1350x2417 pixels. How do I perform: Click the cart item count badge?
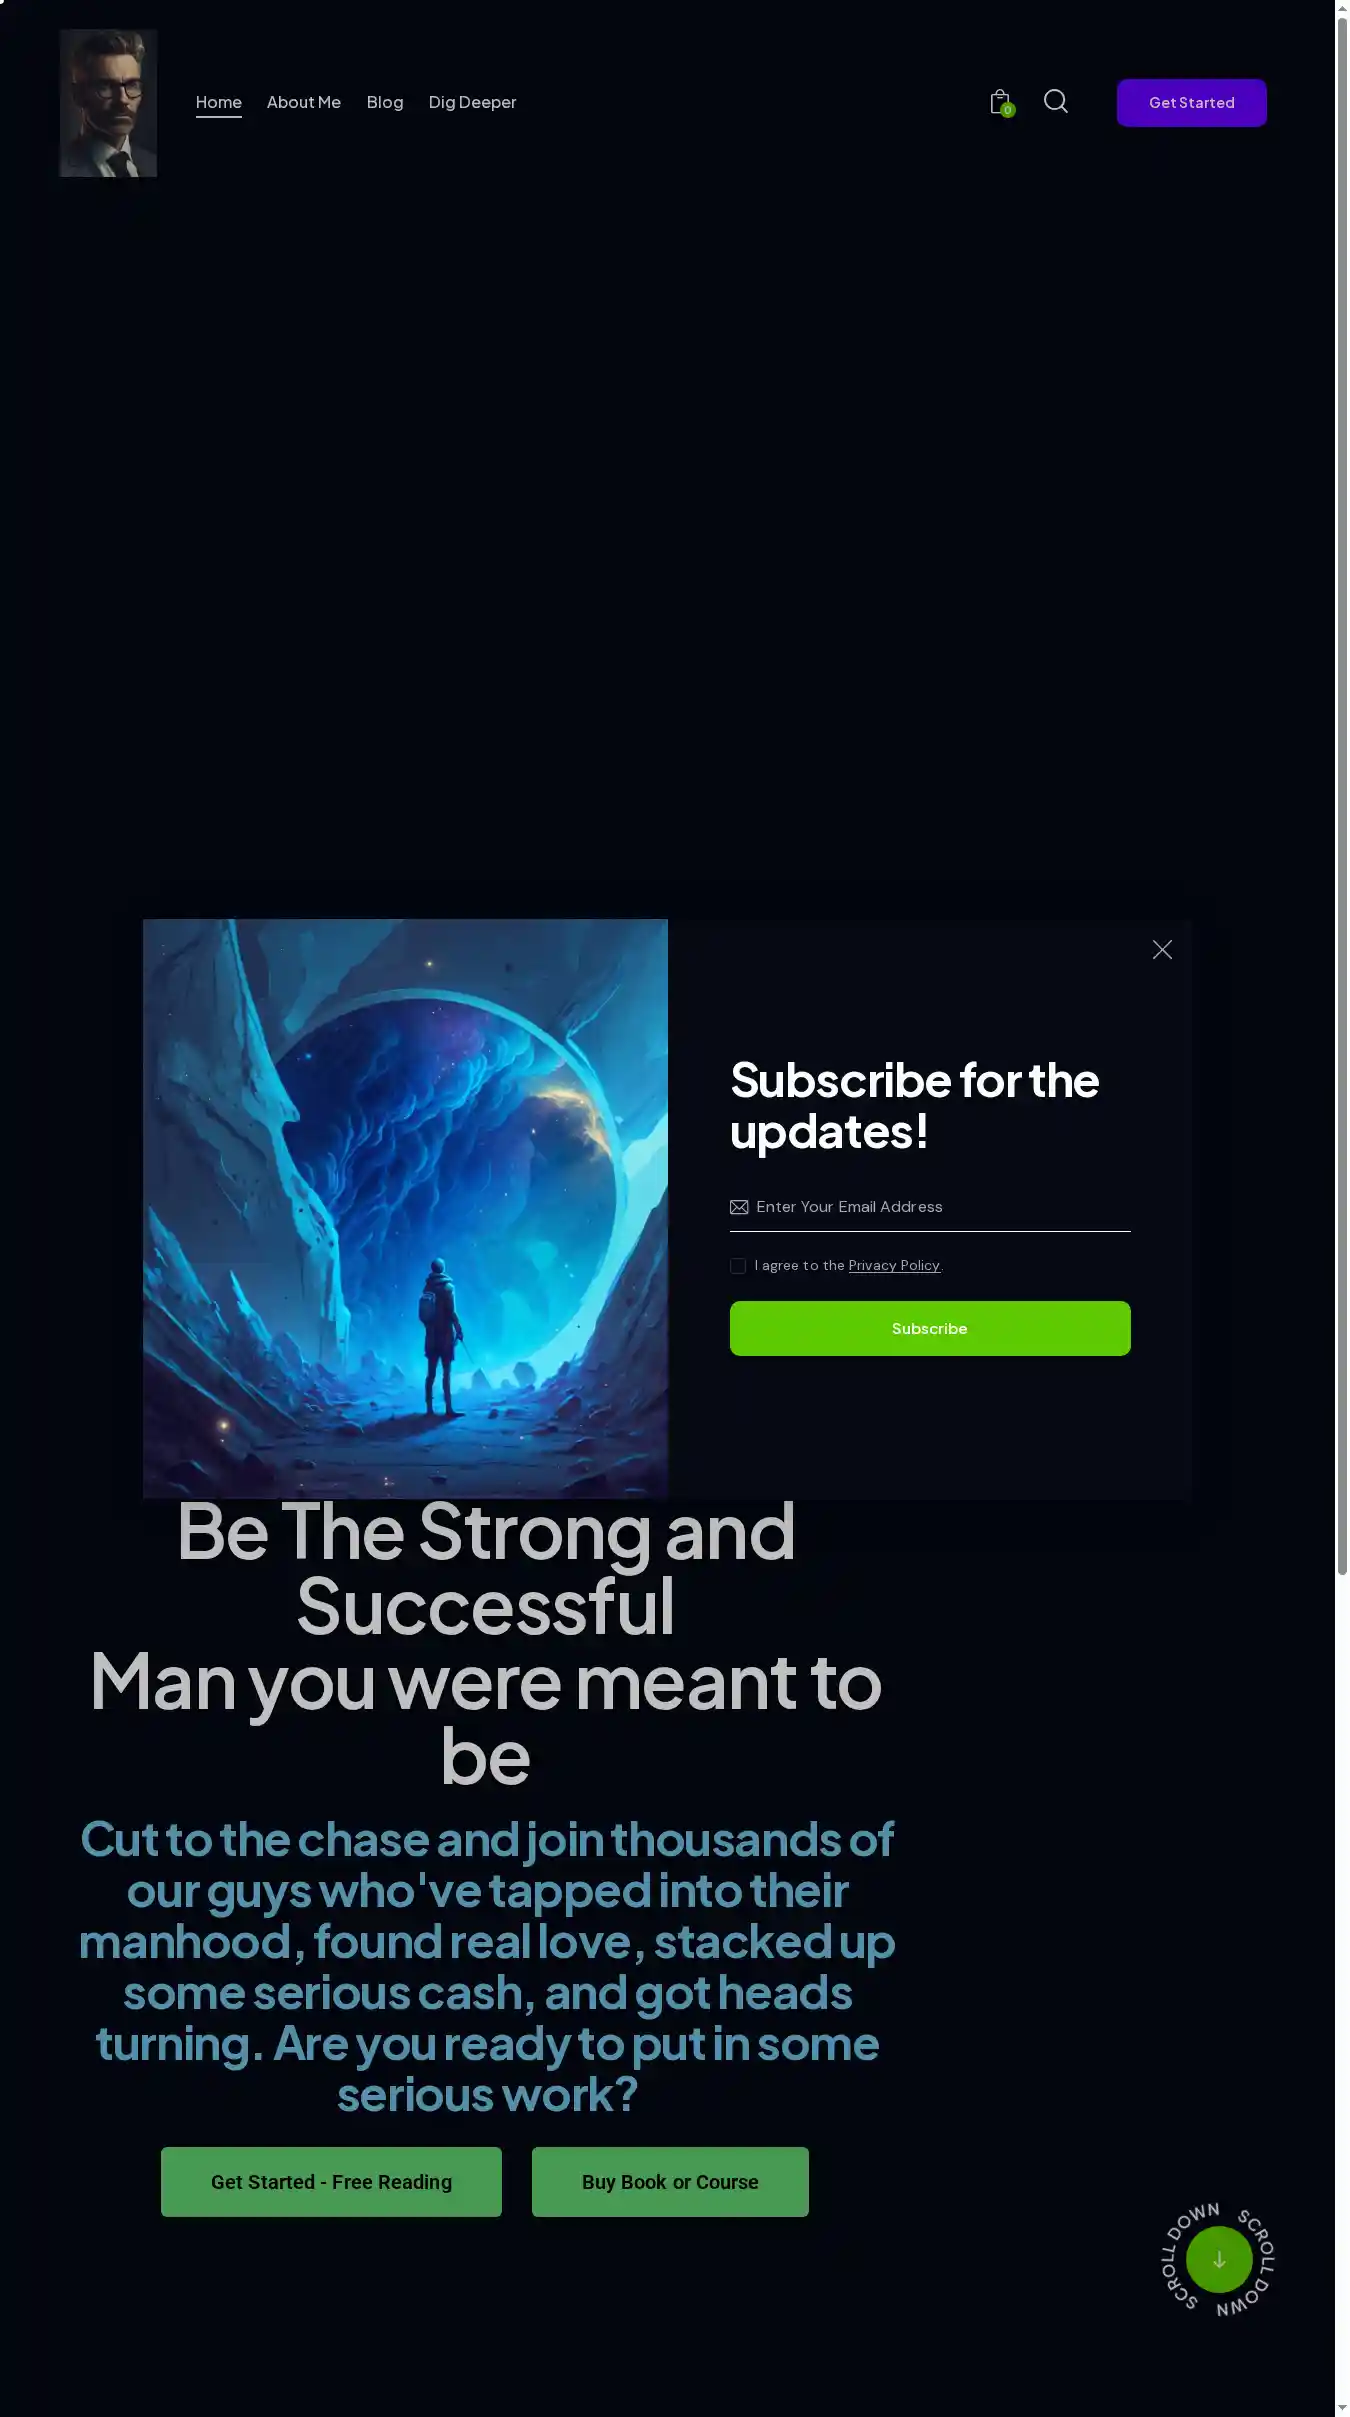1008,111
